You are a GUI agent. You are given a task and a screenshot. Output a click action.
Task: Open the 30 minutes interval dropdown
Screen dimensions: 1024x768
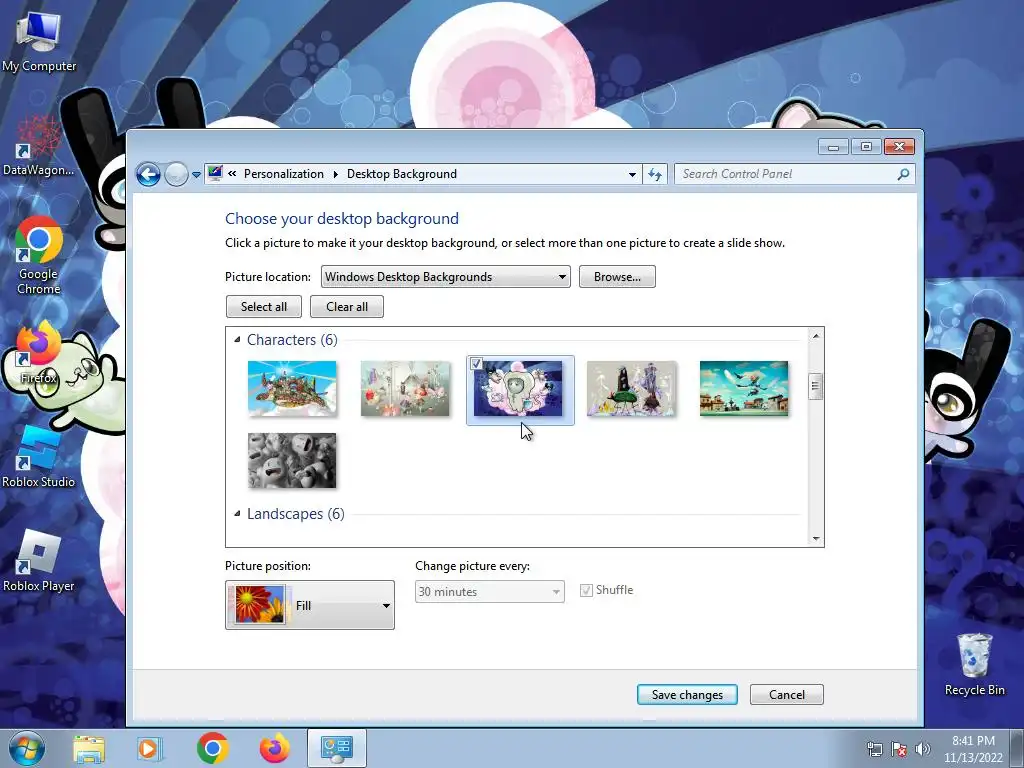tap(489, 592)
